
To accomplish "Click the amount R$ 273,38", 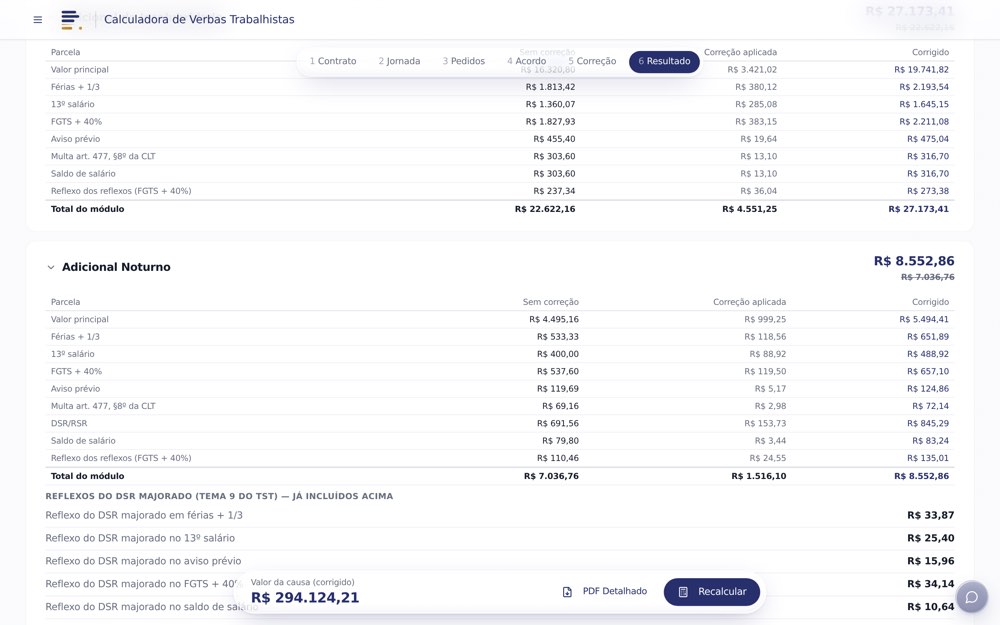I will [x=928, y=191].
